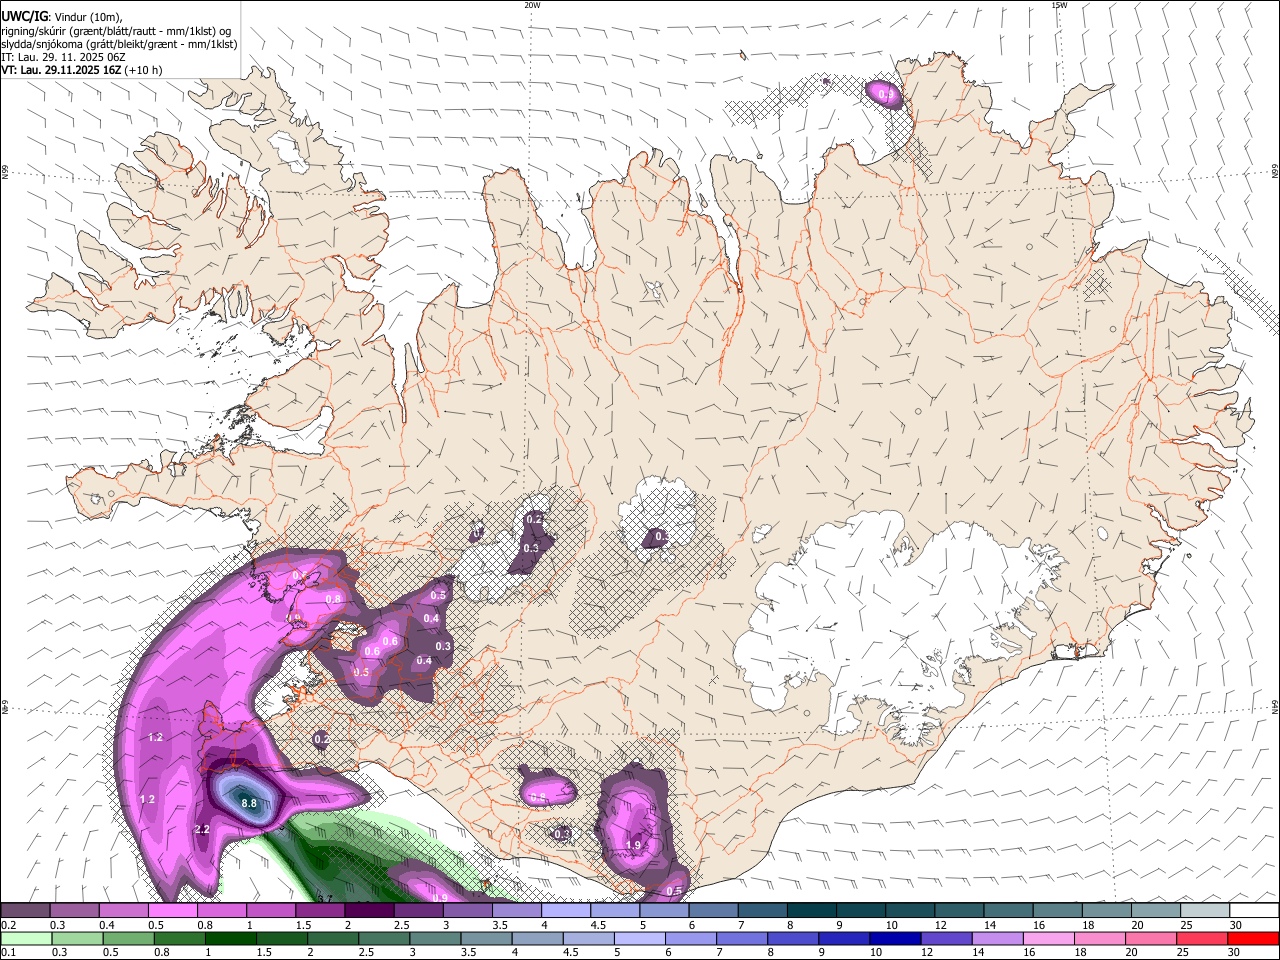Pick the blue rain swatch between 8 and 9

793,939
